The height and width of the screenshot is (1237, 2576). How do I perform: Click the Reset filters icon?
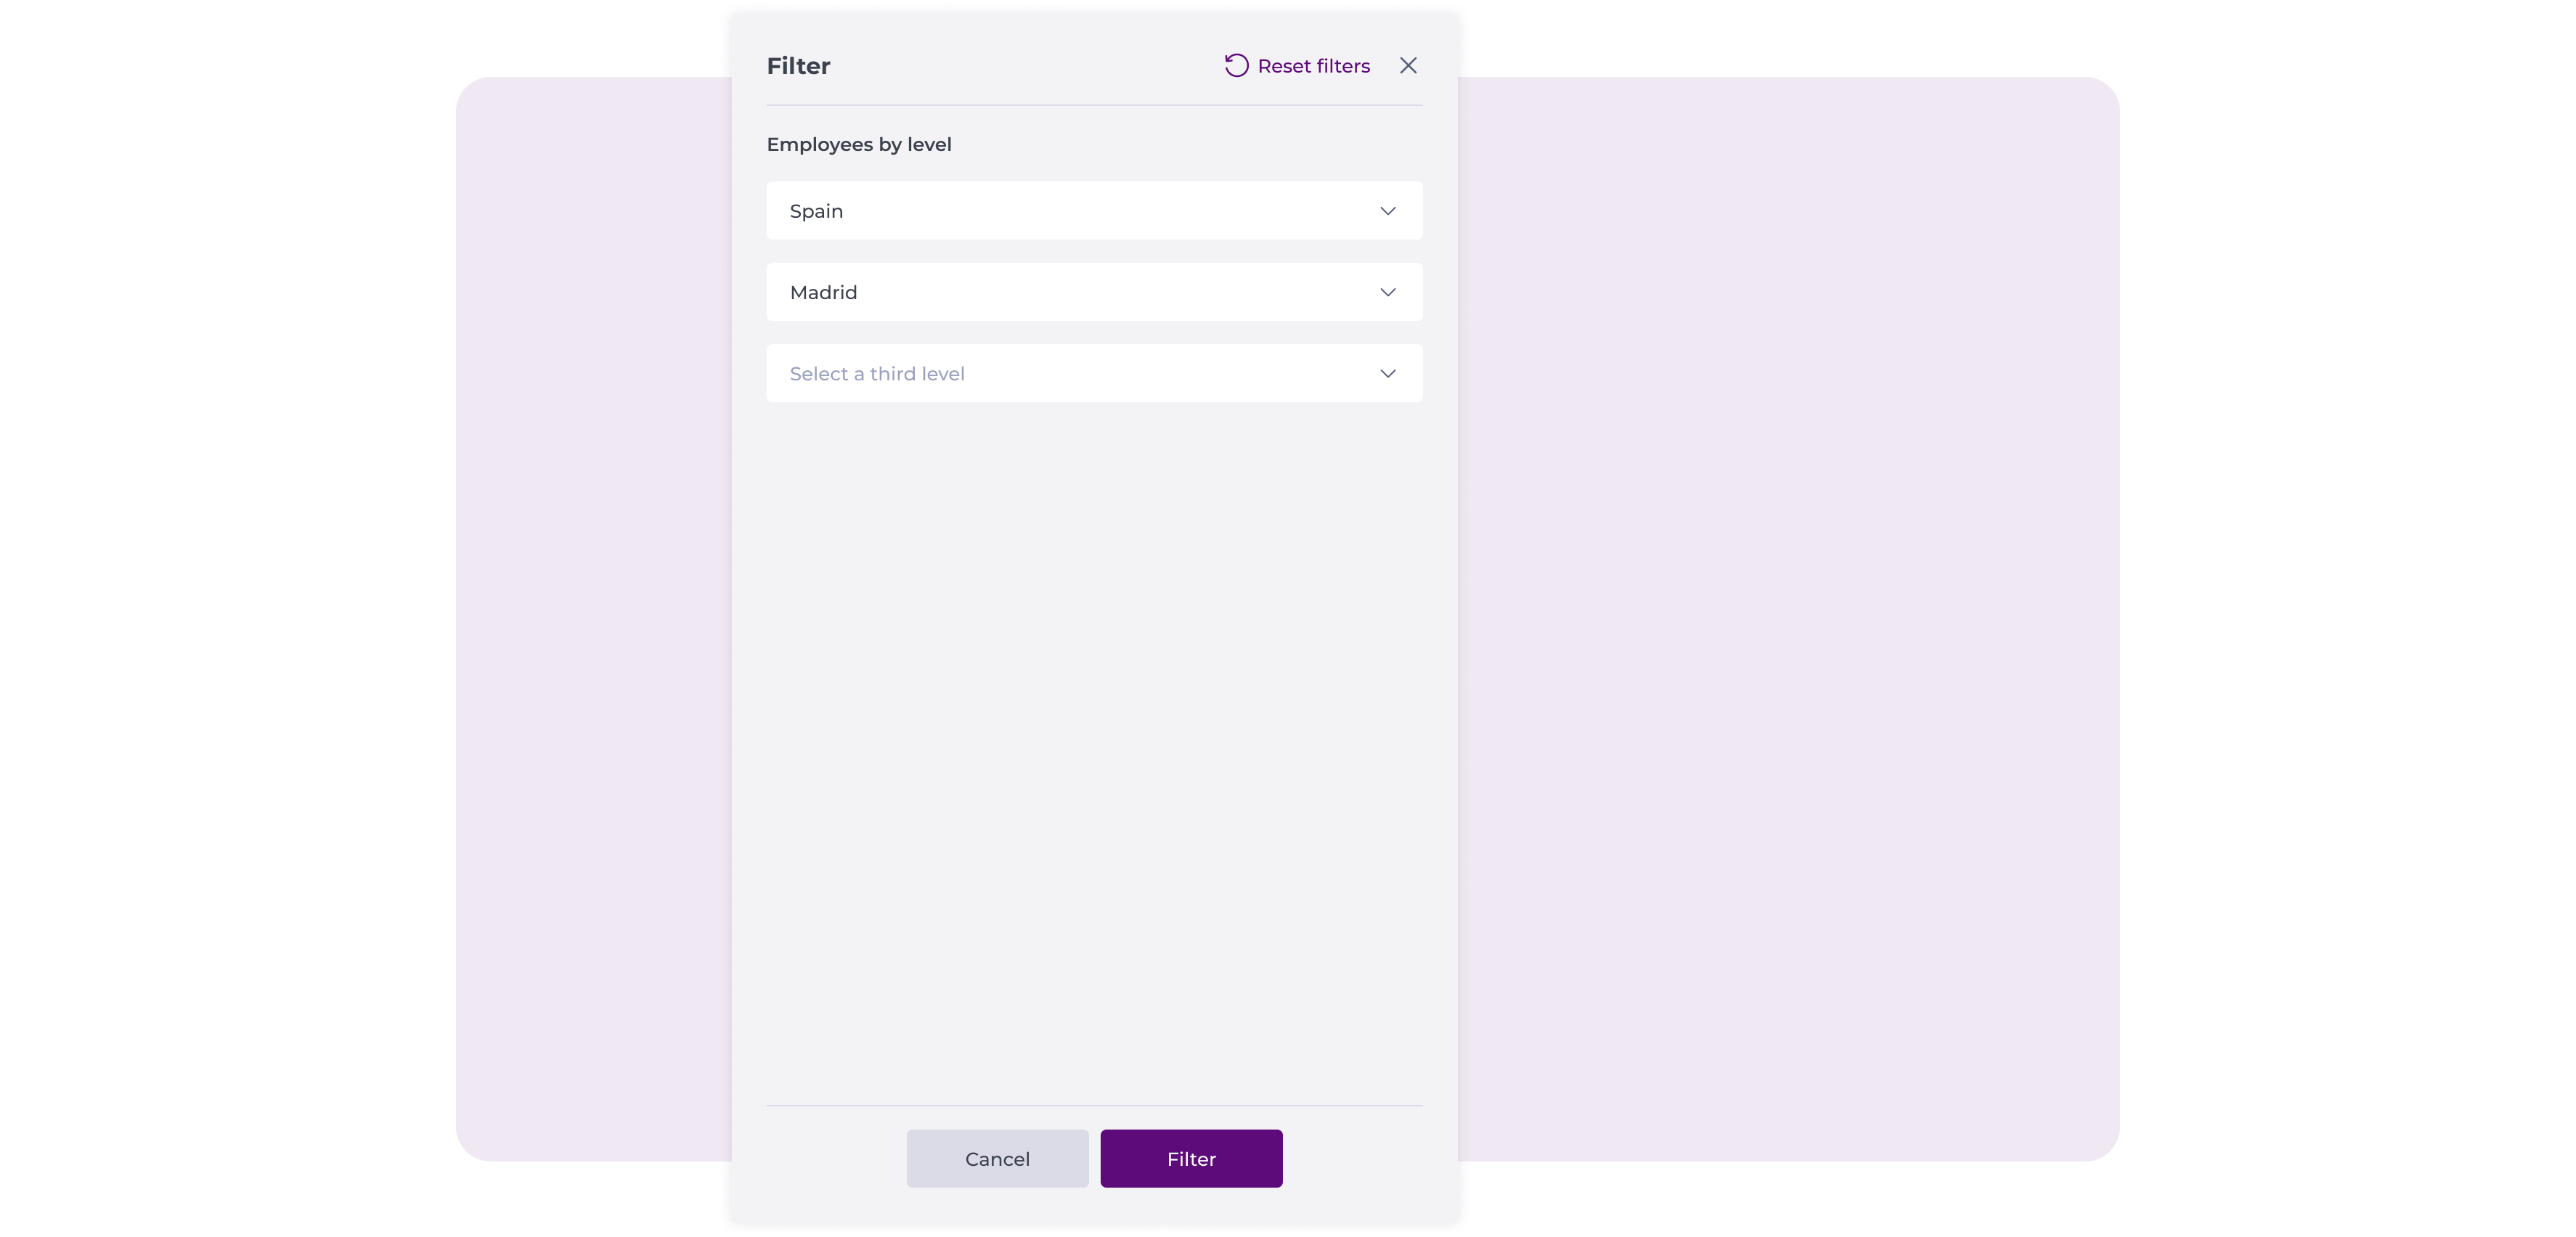1237,66
